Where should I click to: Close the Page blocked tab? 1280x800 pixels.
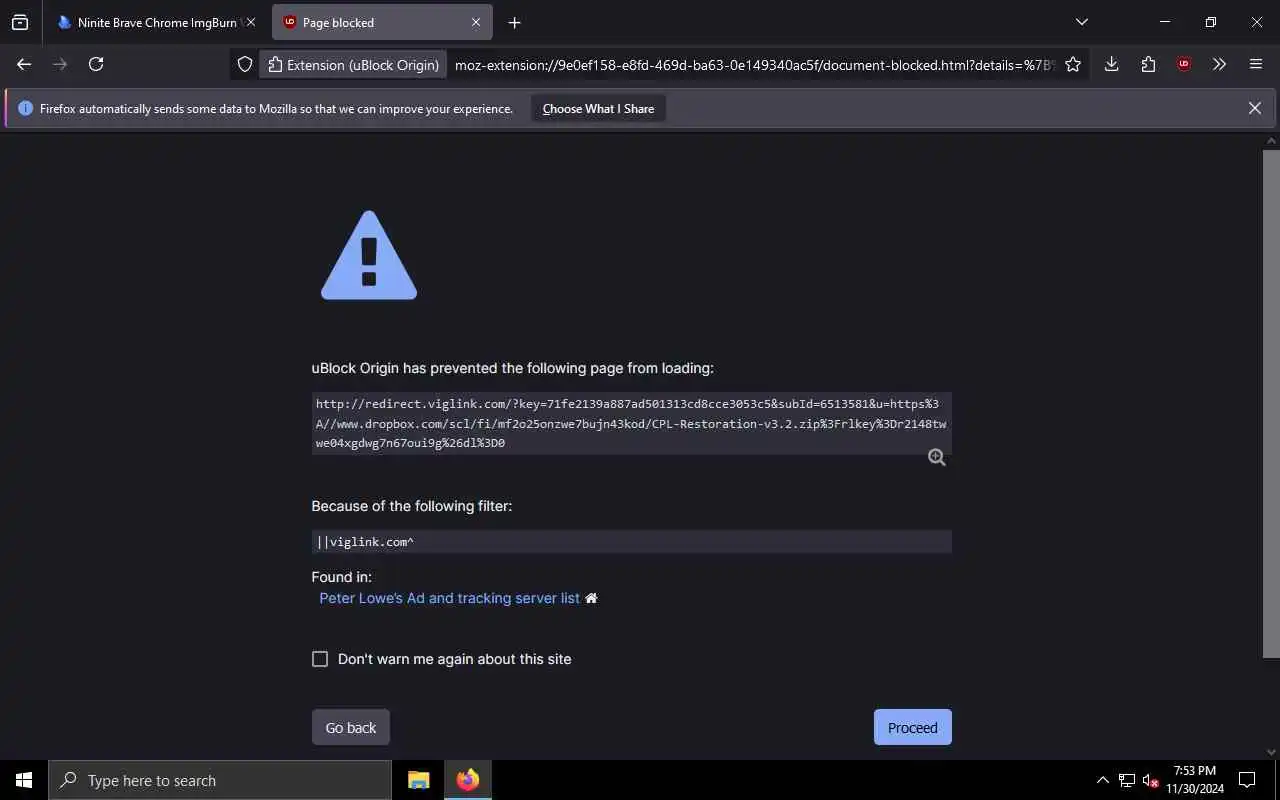point(476,22)
